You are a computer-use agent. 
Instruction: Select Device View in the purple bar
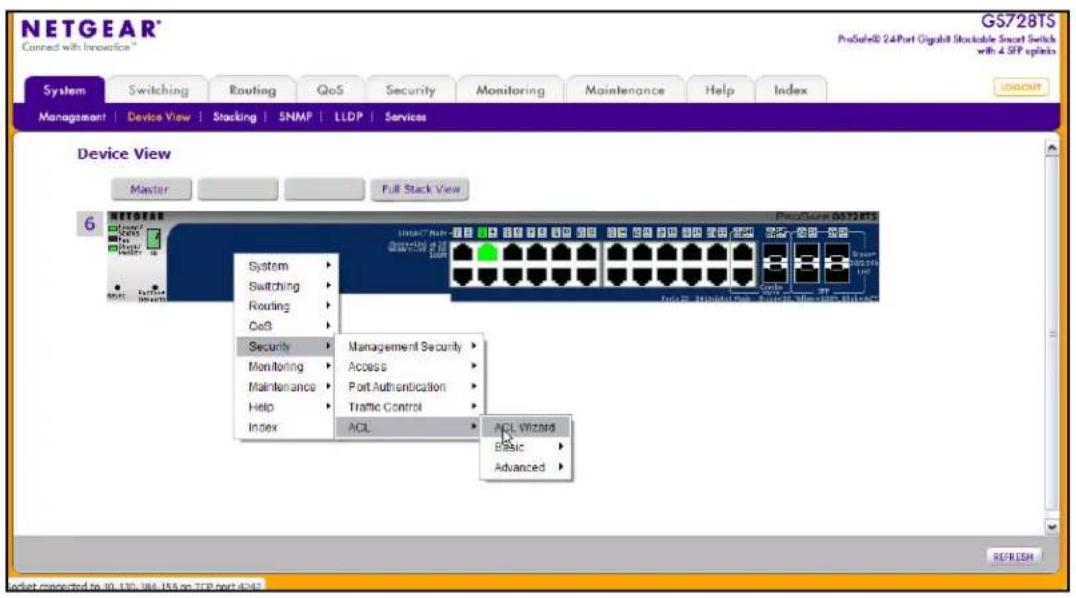click(159, 117)
